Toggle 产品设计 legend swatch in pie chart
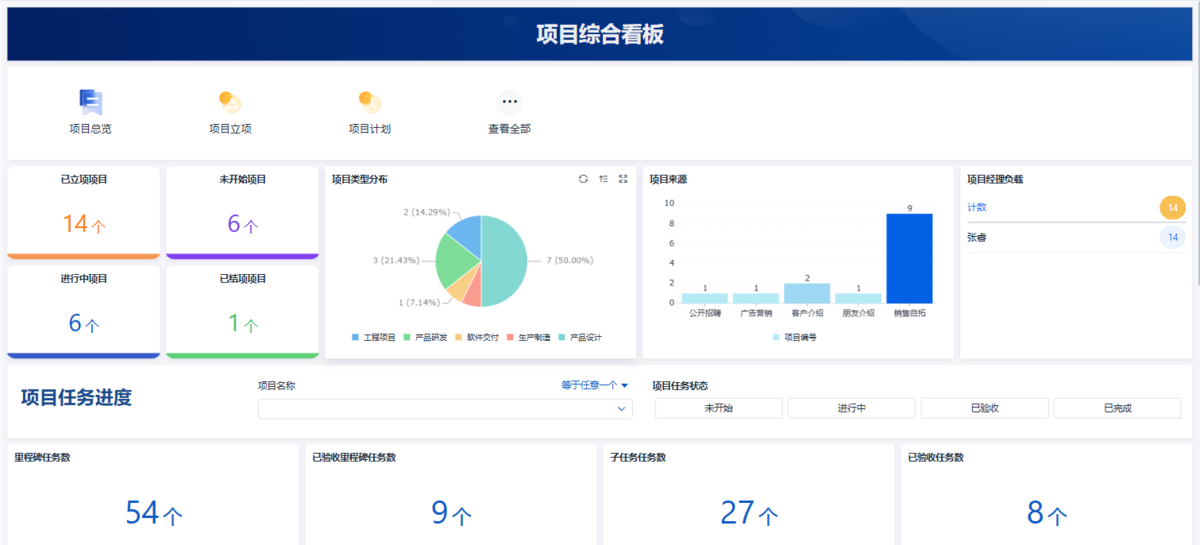 (x=562, y=338)
